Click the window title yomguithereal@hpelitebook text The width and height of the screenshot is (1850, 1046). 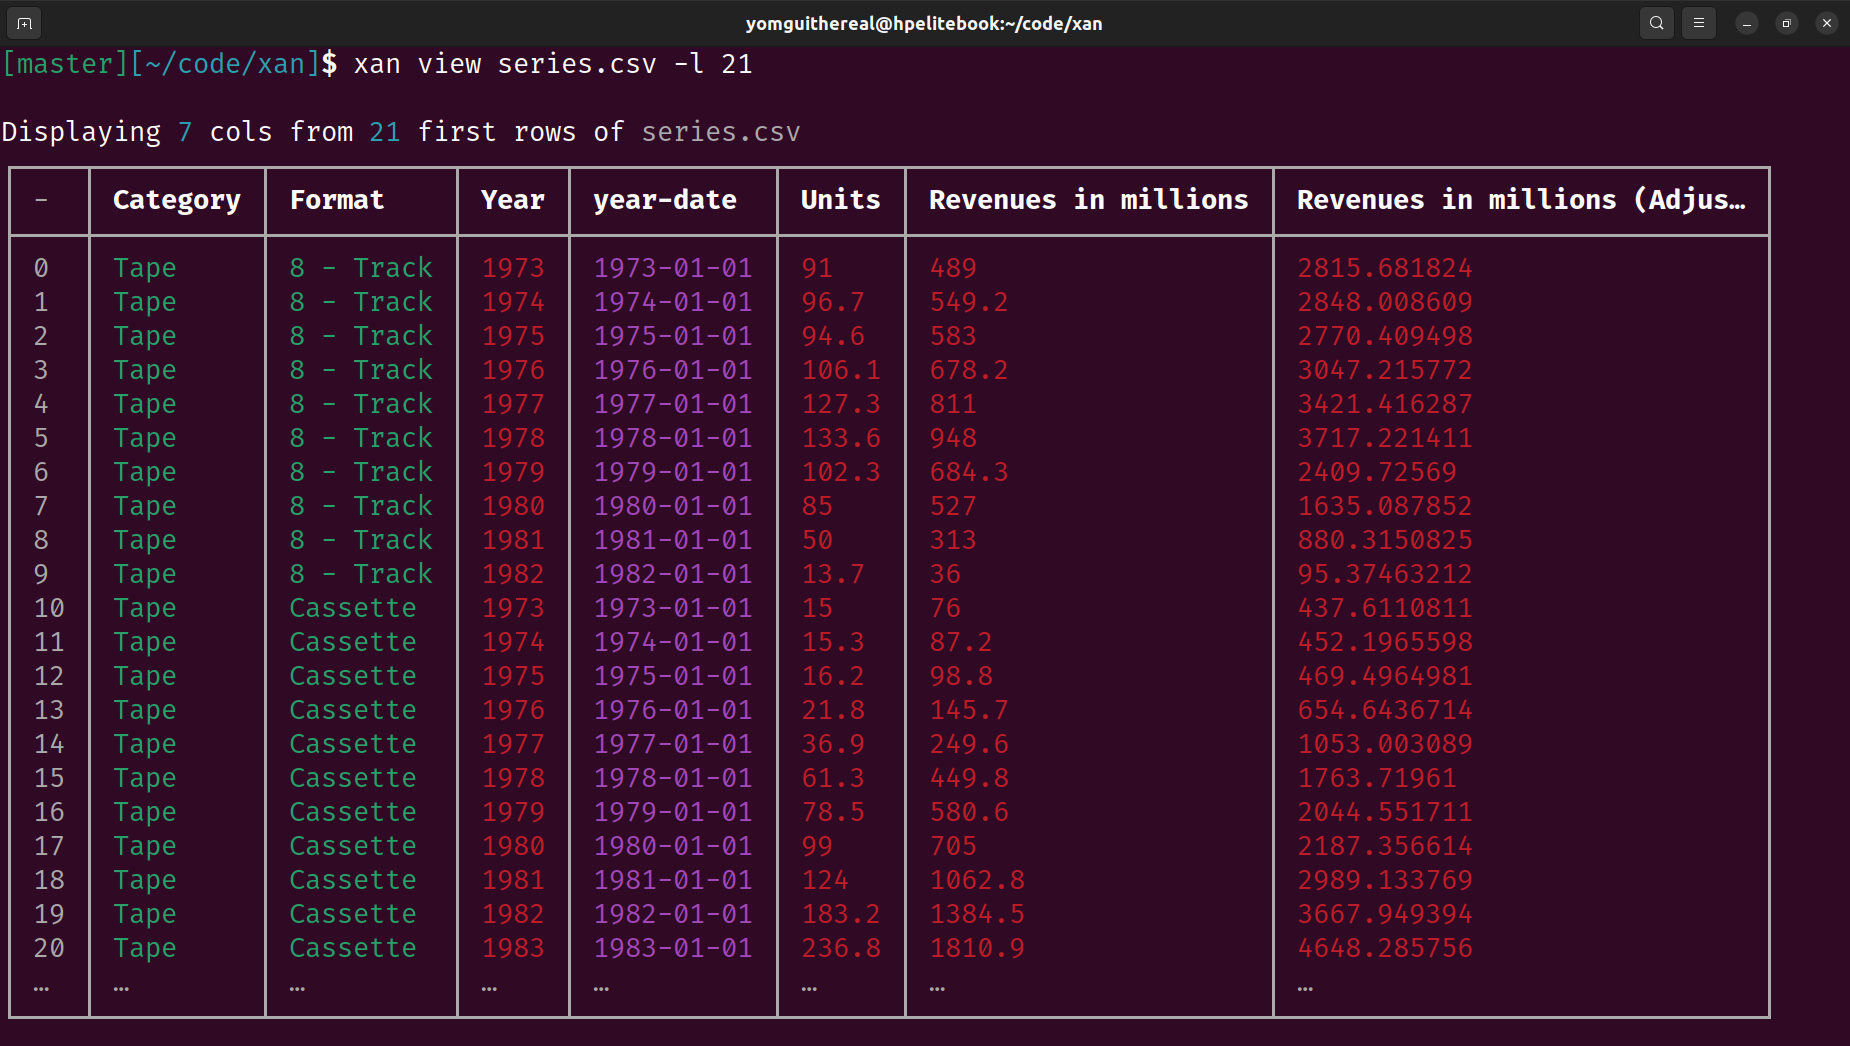923,23
